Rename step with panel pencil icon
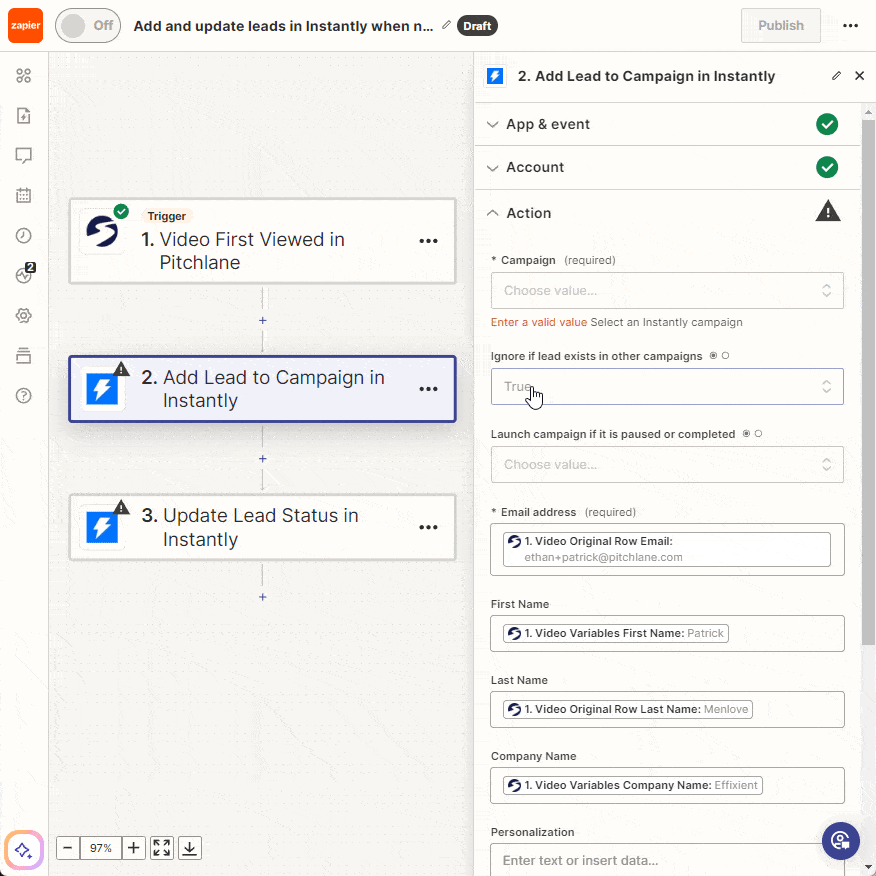The width and height of the screenshot is (876, 876). click(836, 76)
